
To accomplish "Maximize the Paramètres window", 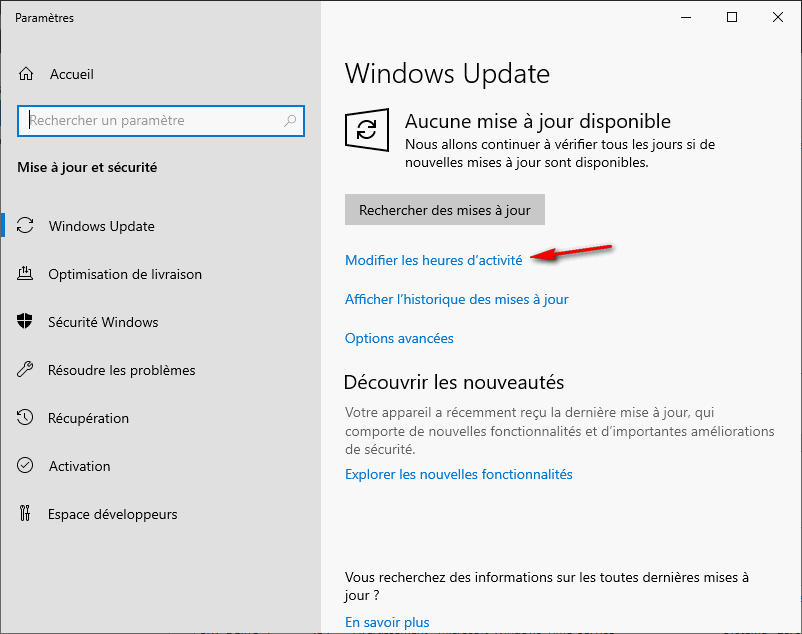I will pos(732,17).
